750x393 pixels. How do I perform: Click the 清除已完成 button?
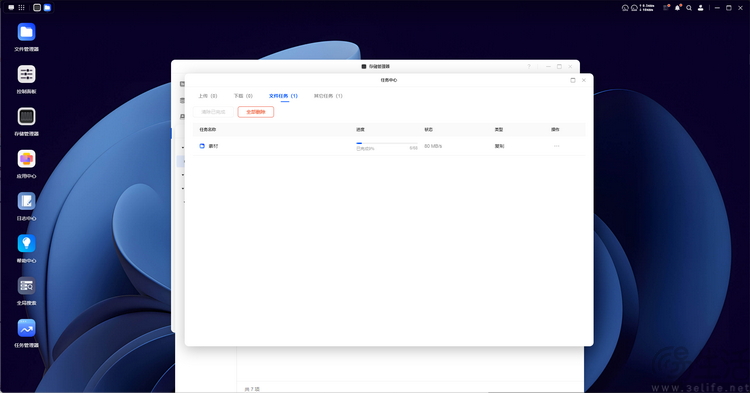pyautogui.click(x=213, y=112)
